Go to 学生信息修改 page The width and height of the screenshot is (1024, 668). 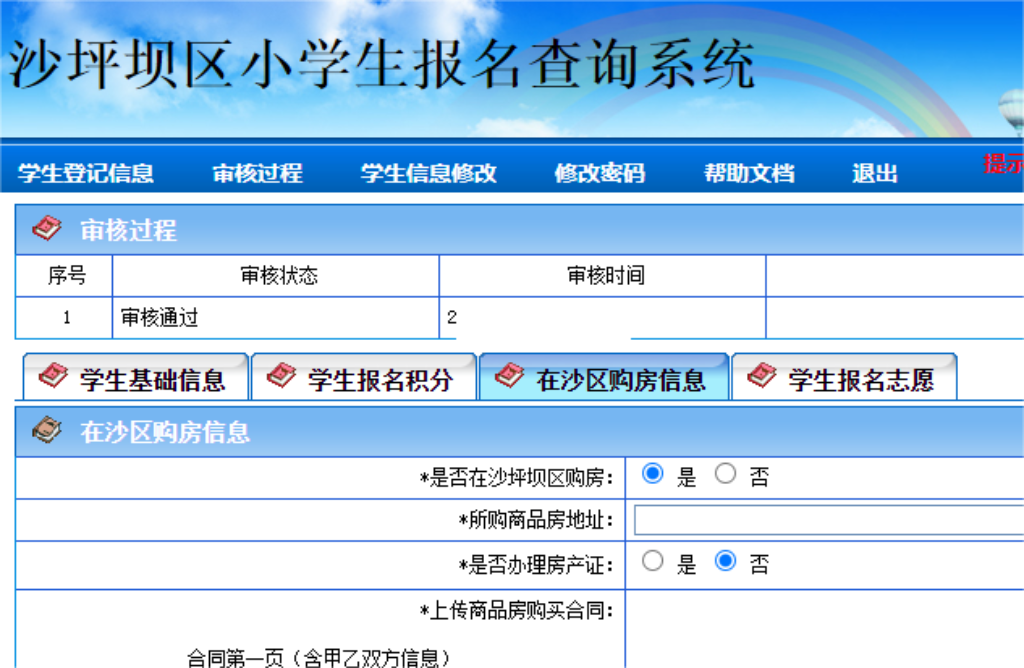428,173
